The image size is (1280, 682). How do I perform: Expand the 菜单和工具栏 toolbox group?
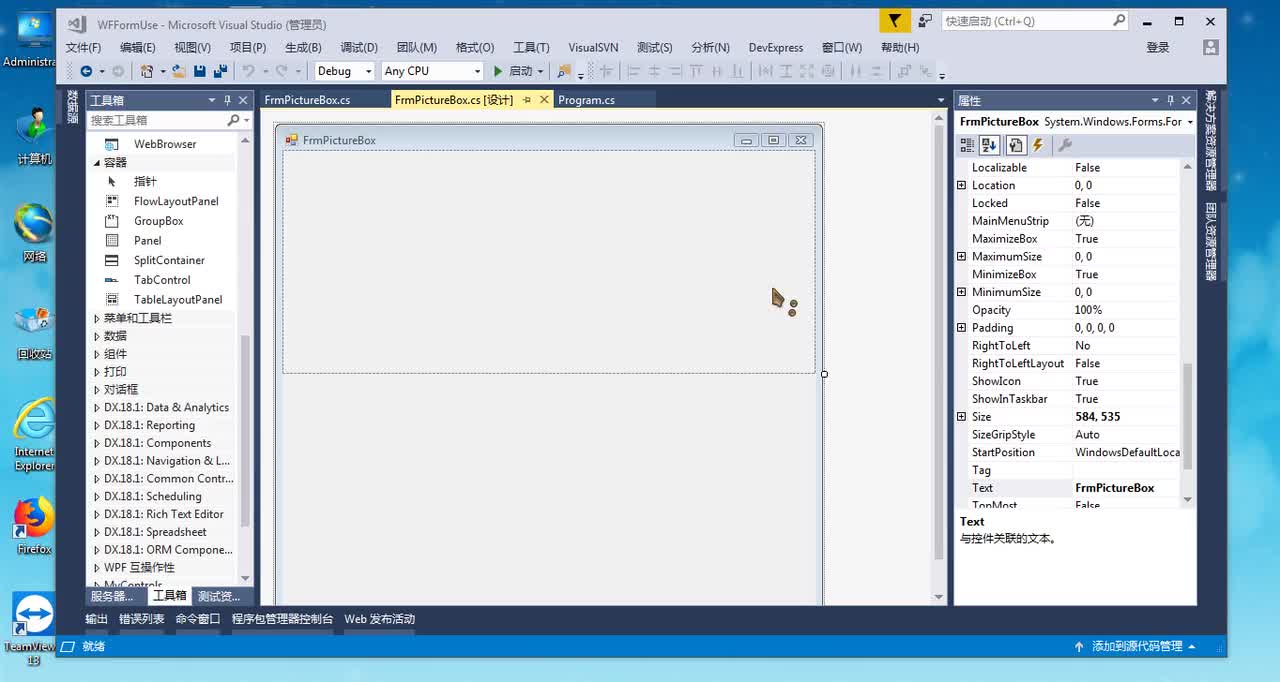coord(97,318)
